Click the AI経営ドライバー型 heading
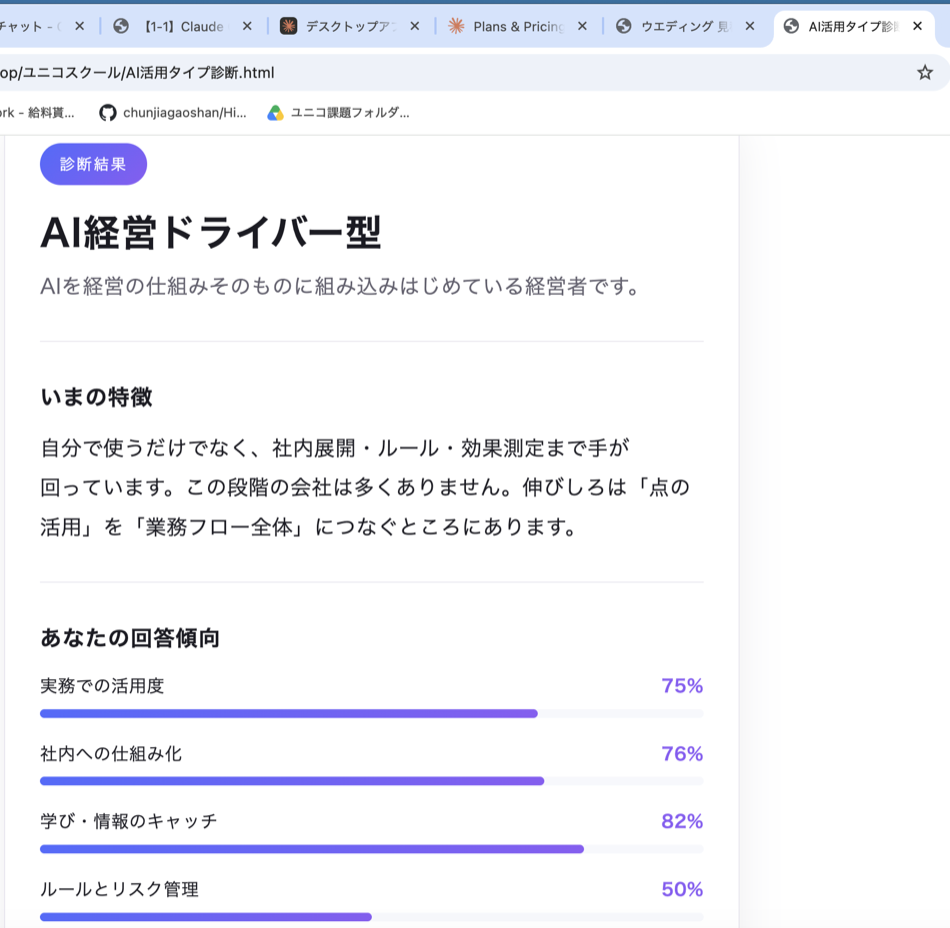The image size is (950, 928). [x=211, y=233]
